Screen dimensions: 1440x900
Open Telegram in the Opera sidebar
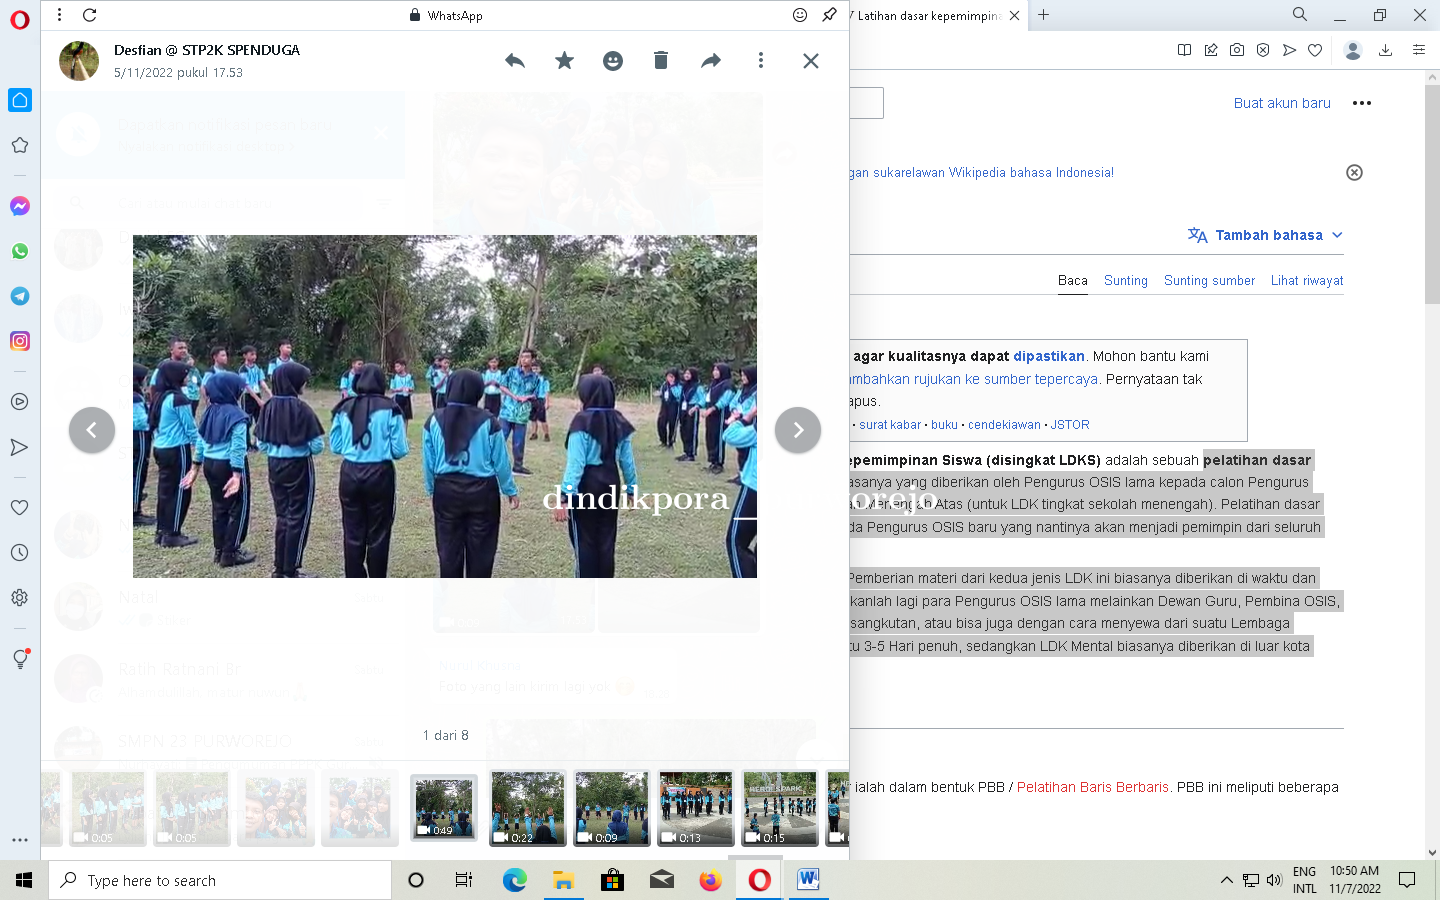20,296
